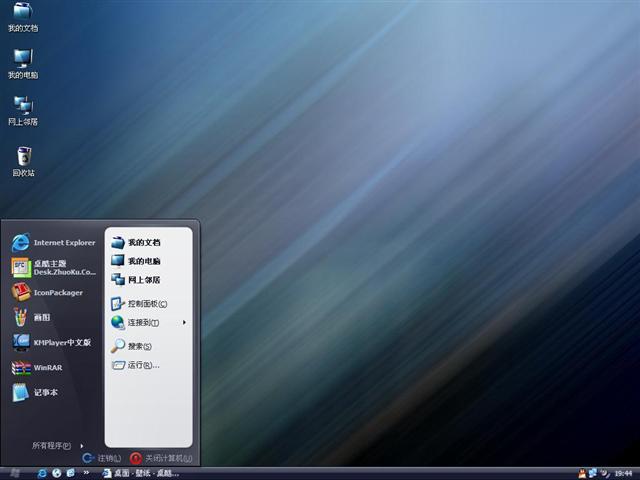Click the 19:44 system clock
The width and height of the screenshot is (640, 480).
click(623, 473)
